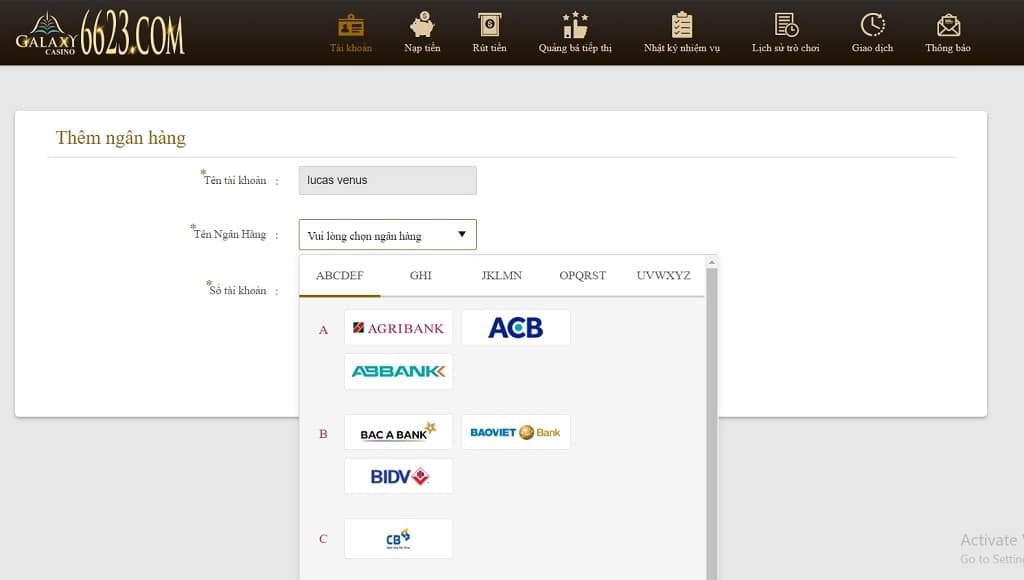Switch to the OPQRST tab
Viewport: 1024px width, 580px height.
click(x=583, y=276)
